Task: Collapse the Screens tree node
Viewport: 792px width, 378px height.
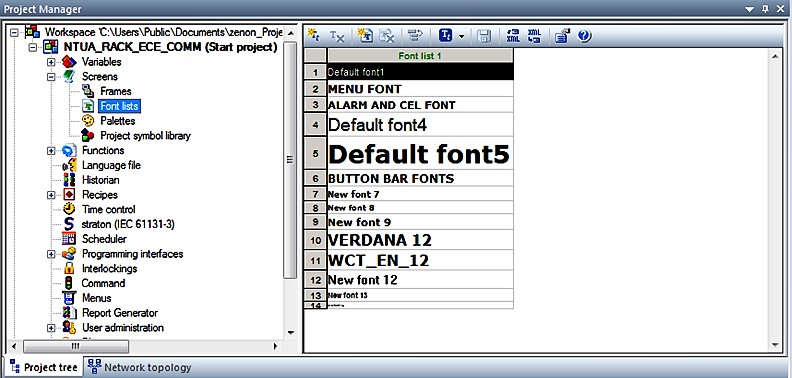Action: pyautogui.click(x=51, y=77)
